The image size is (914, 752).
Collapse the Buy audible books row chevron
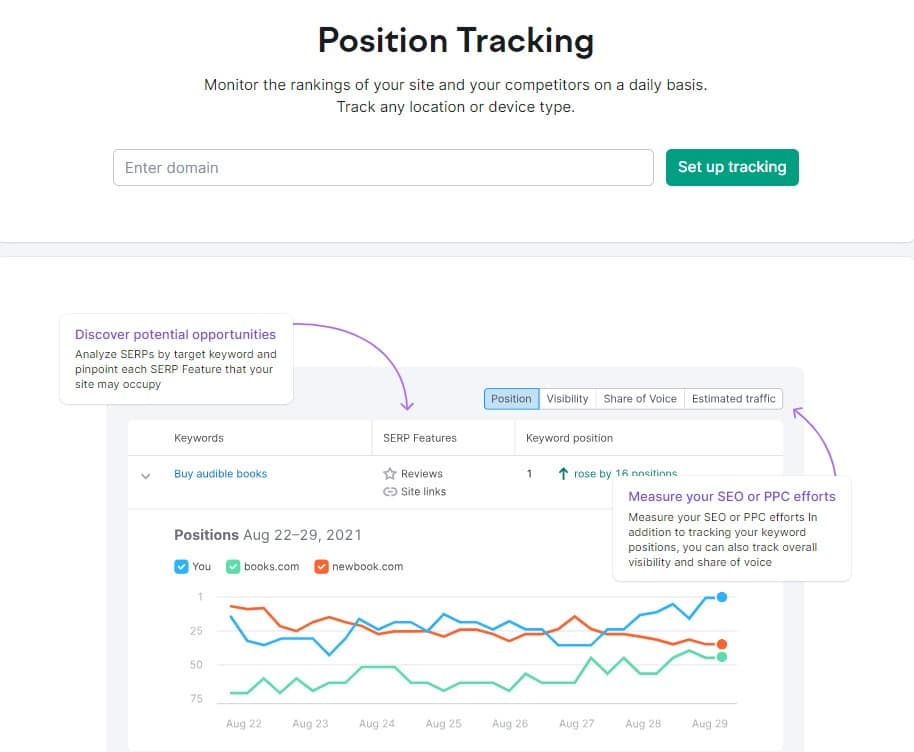tap(146, 476)
